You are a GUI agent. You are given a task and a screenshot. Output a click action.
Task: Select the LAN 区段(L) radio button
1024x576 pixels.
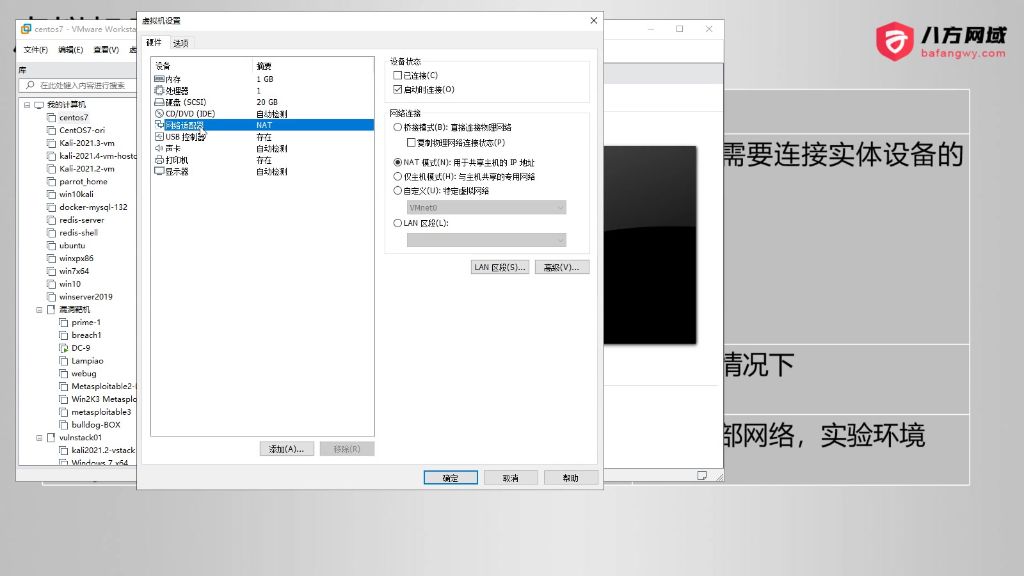pos(397,223)
